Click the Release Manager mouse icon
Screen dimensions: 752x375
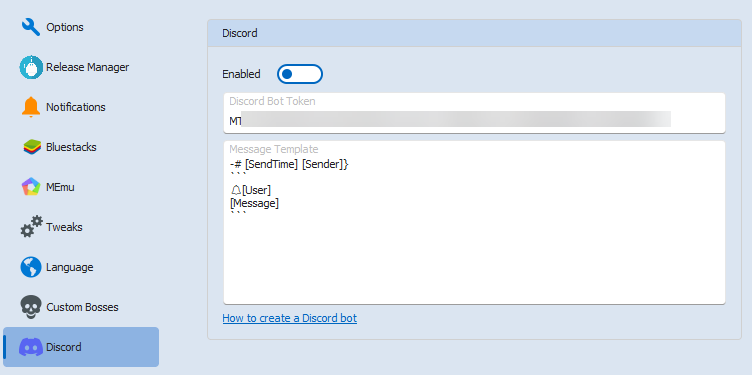(x=31, y=67)
